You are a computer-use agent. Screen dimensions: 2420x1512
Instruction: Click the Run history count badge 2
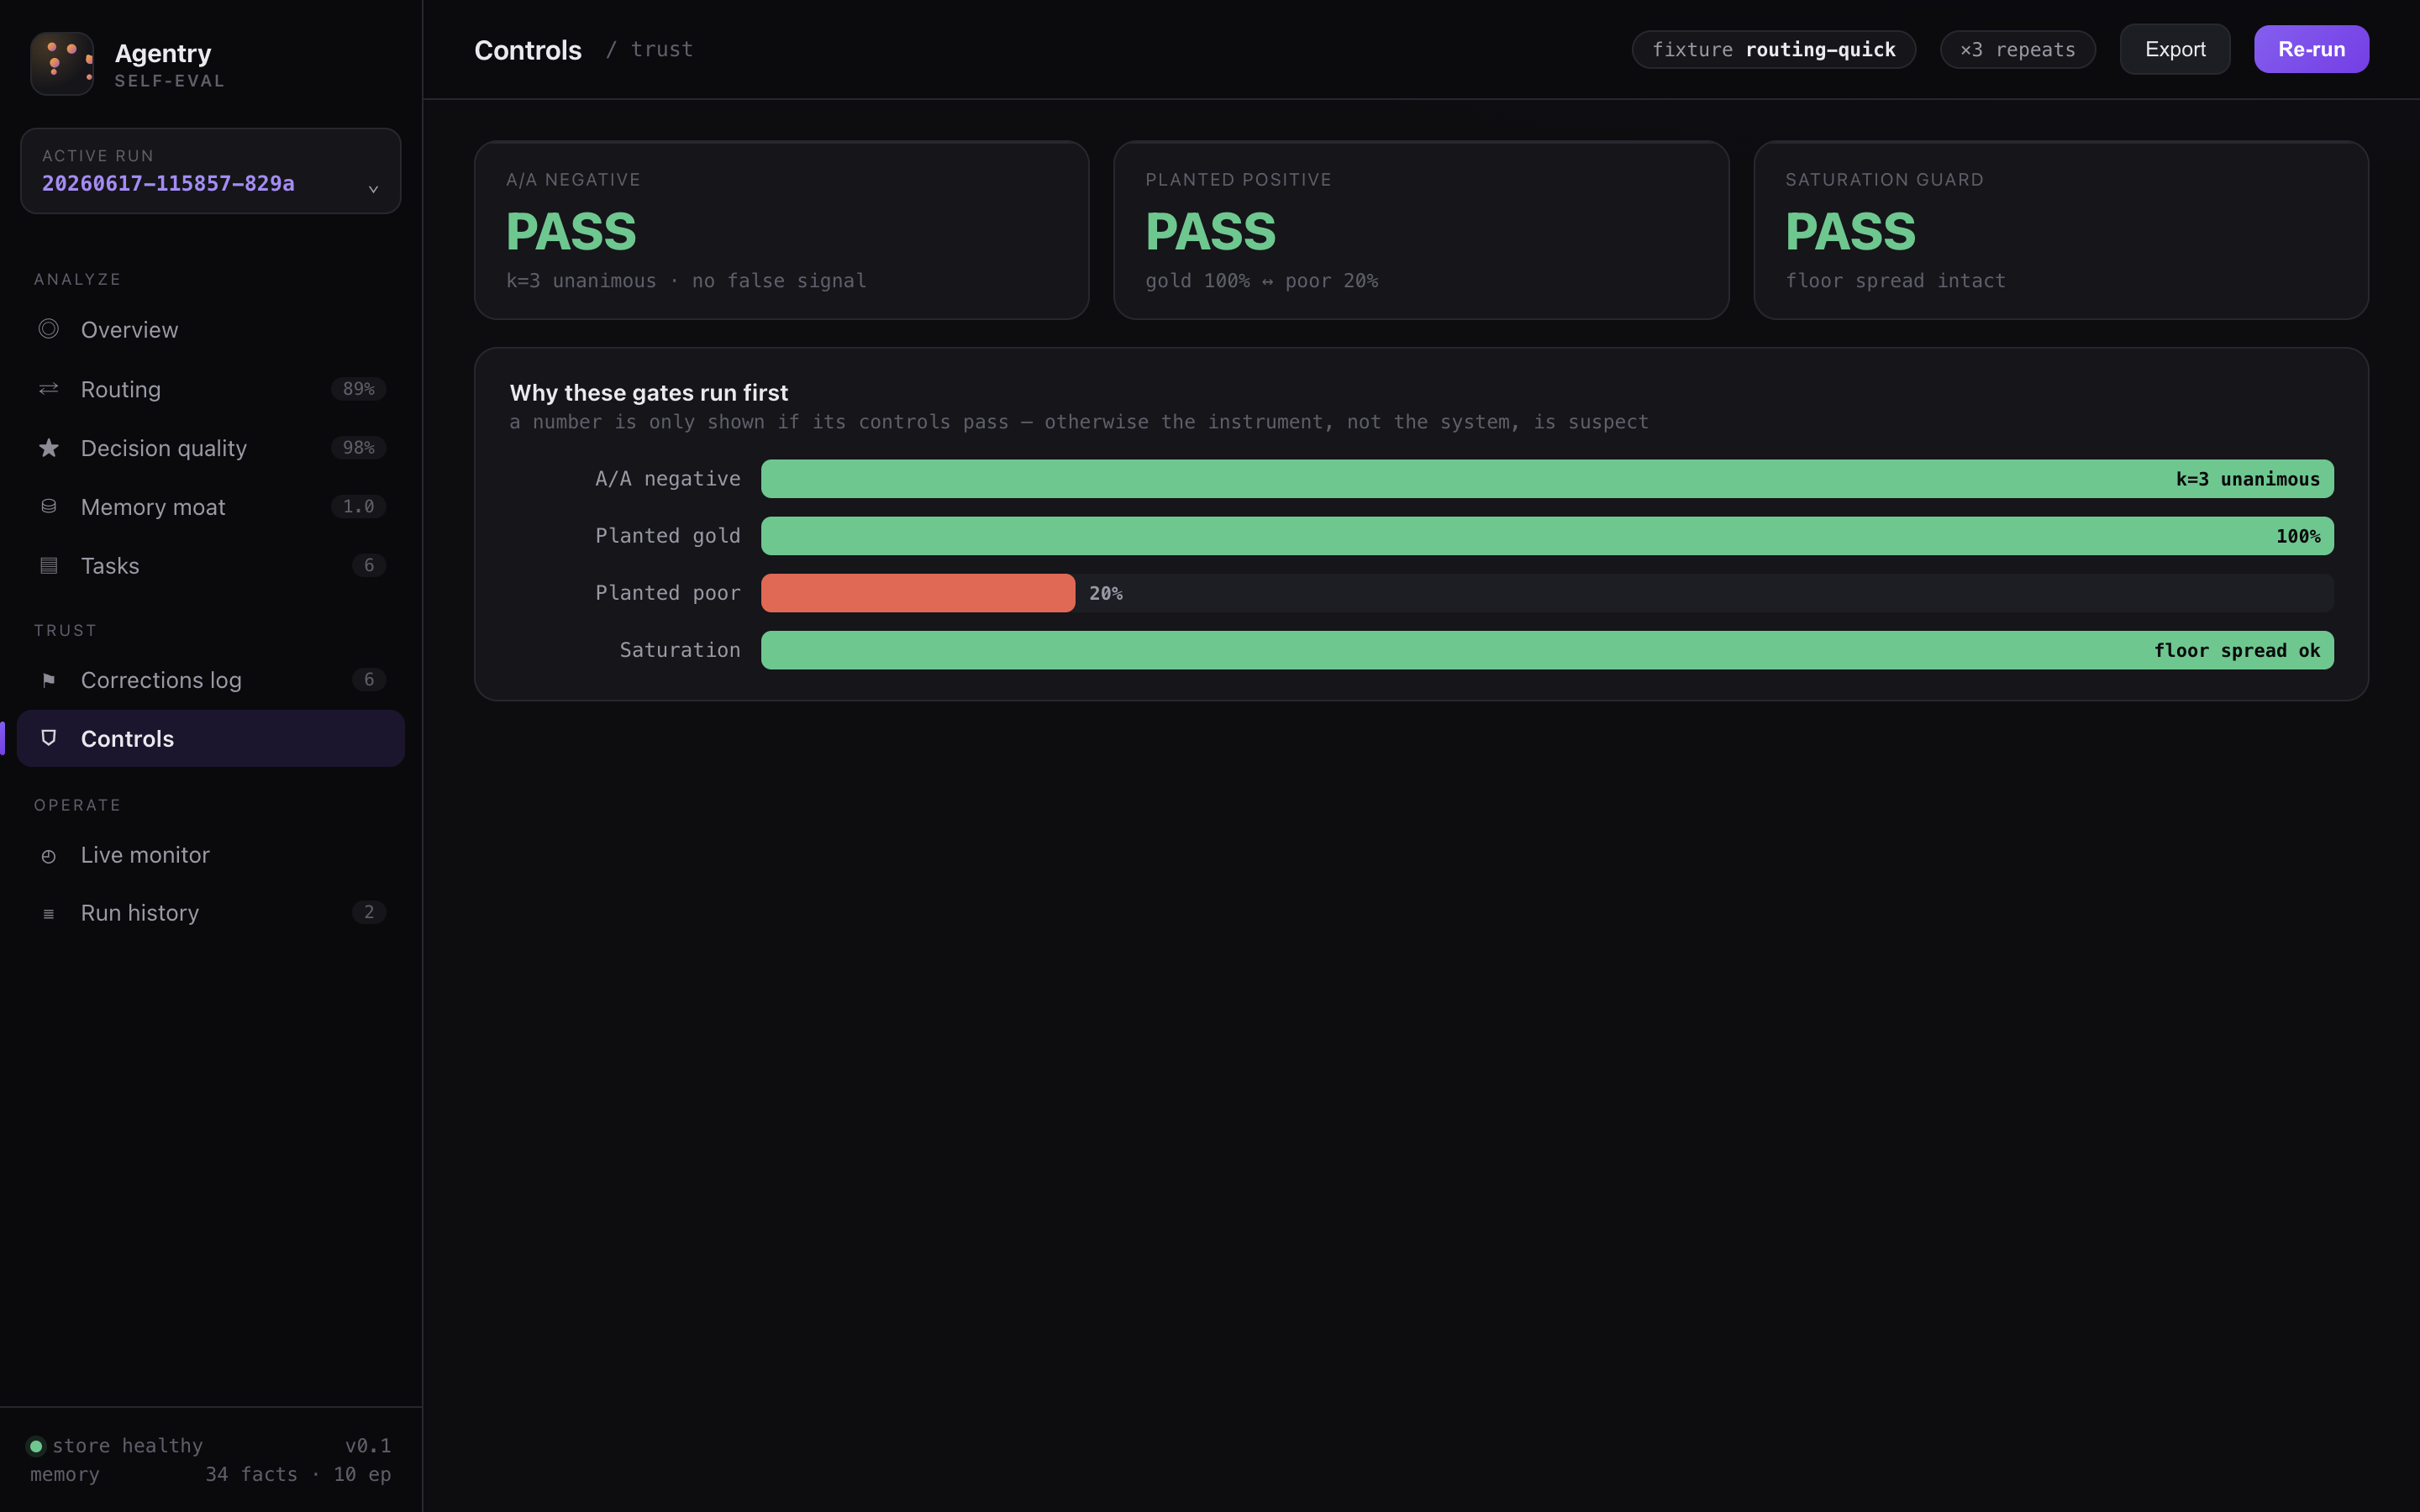click(x=369, y=912)
